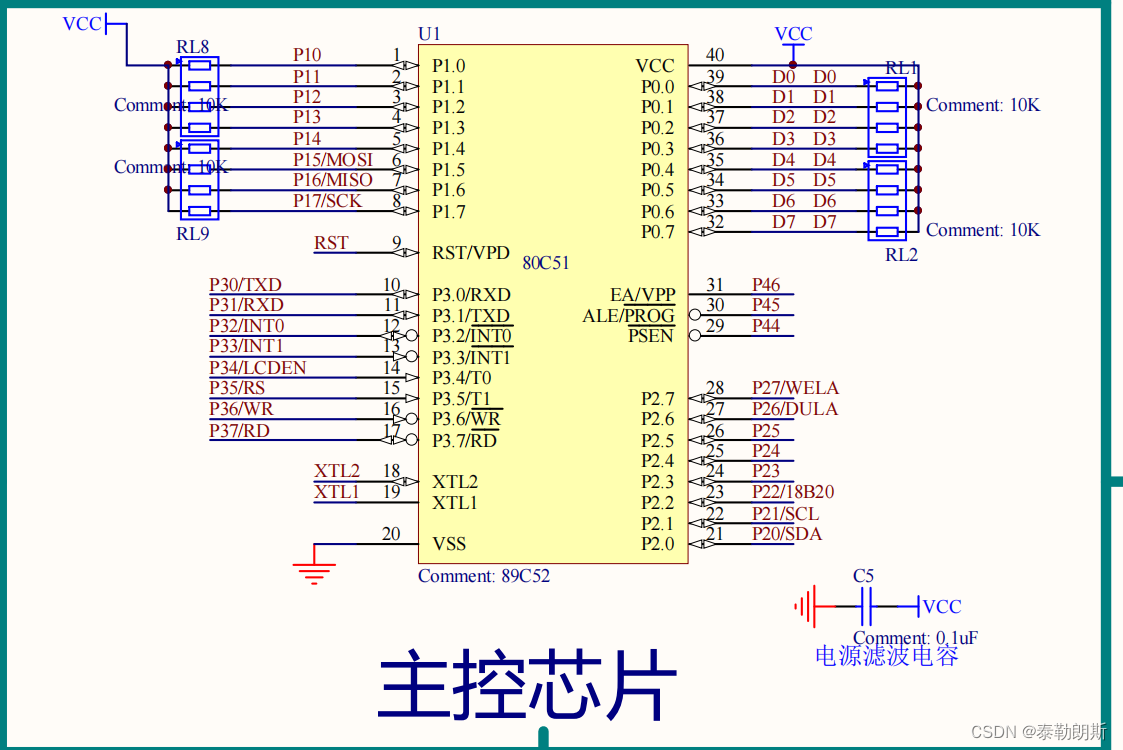This screenshot has width=1123, height=750.
Task: Select the RL8 resistor network symbol
Action: pos(198,96)
